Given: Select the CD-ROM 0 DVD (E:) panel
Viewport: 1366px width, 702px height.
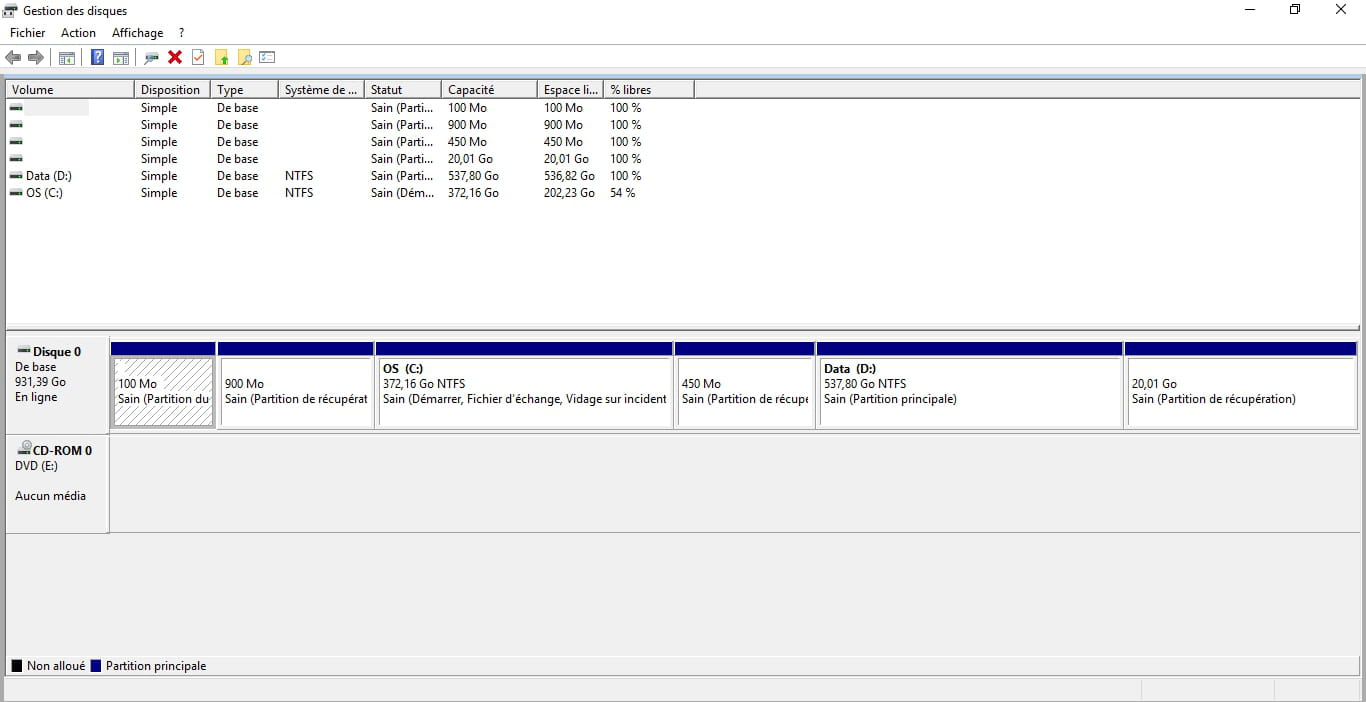Looking at the screenshot, I should pyautogui.click(x=58, y=484).
